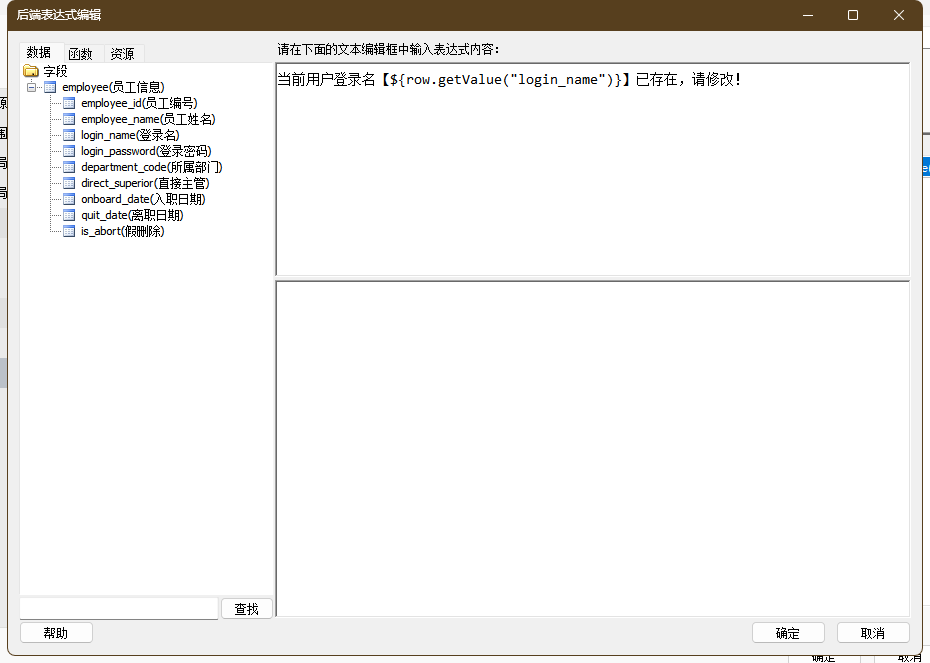Click the 字段 folder icon

click(31, 71)
